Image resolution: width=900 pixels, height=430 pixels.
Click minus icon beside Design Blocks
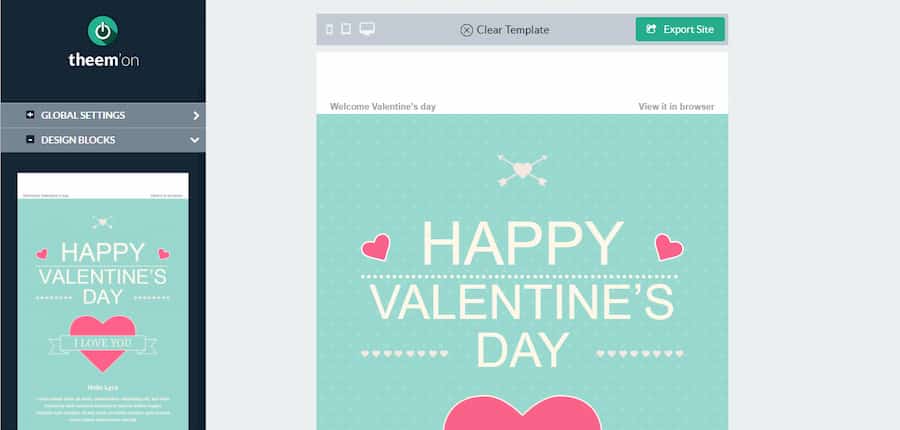coord(30,140)
